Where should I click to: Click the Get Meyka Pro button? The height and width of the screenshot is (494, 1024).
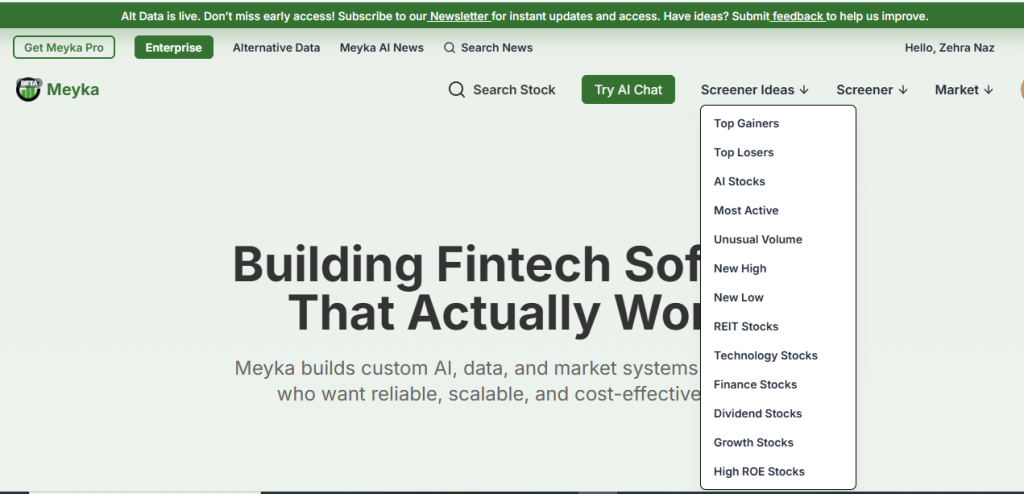64,48
